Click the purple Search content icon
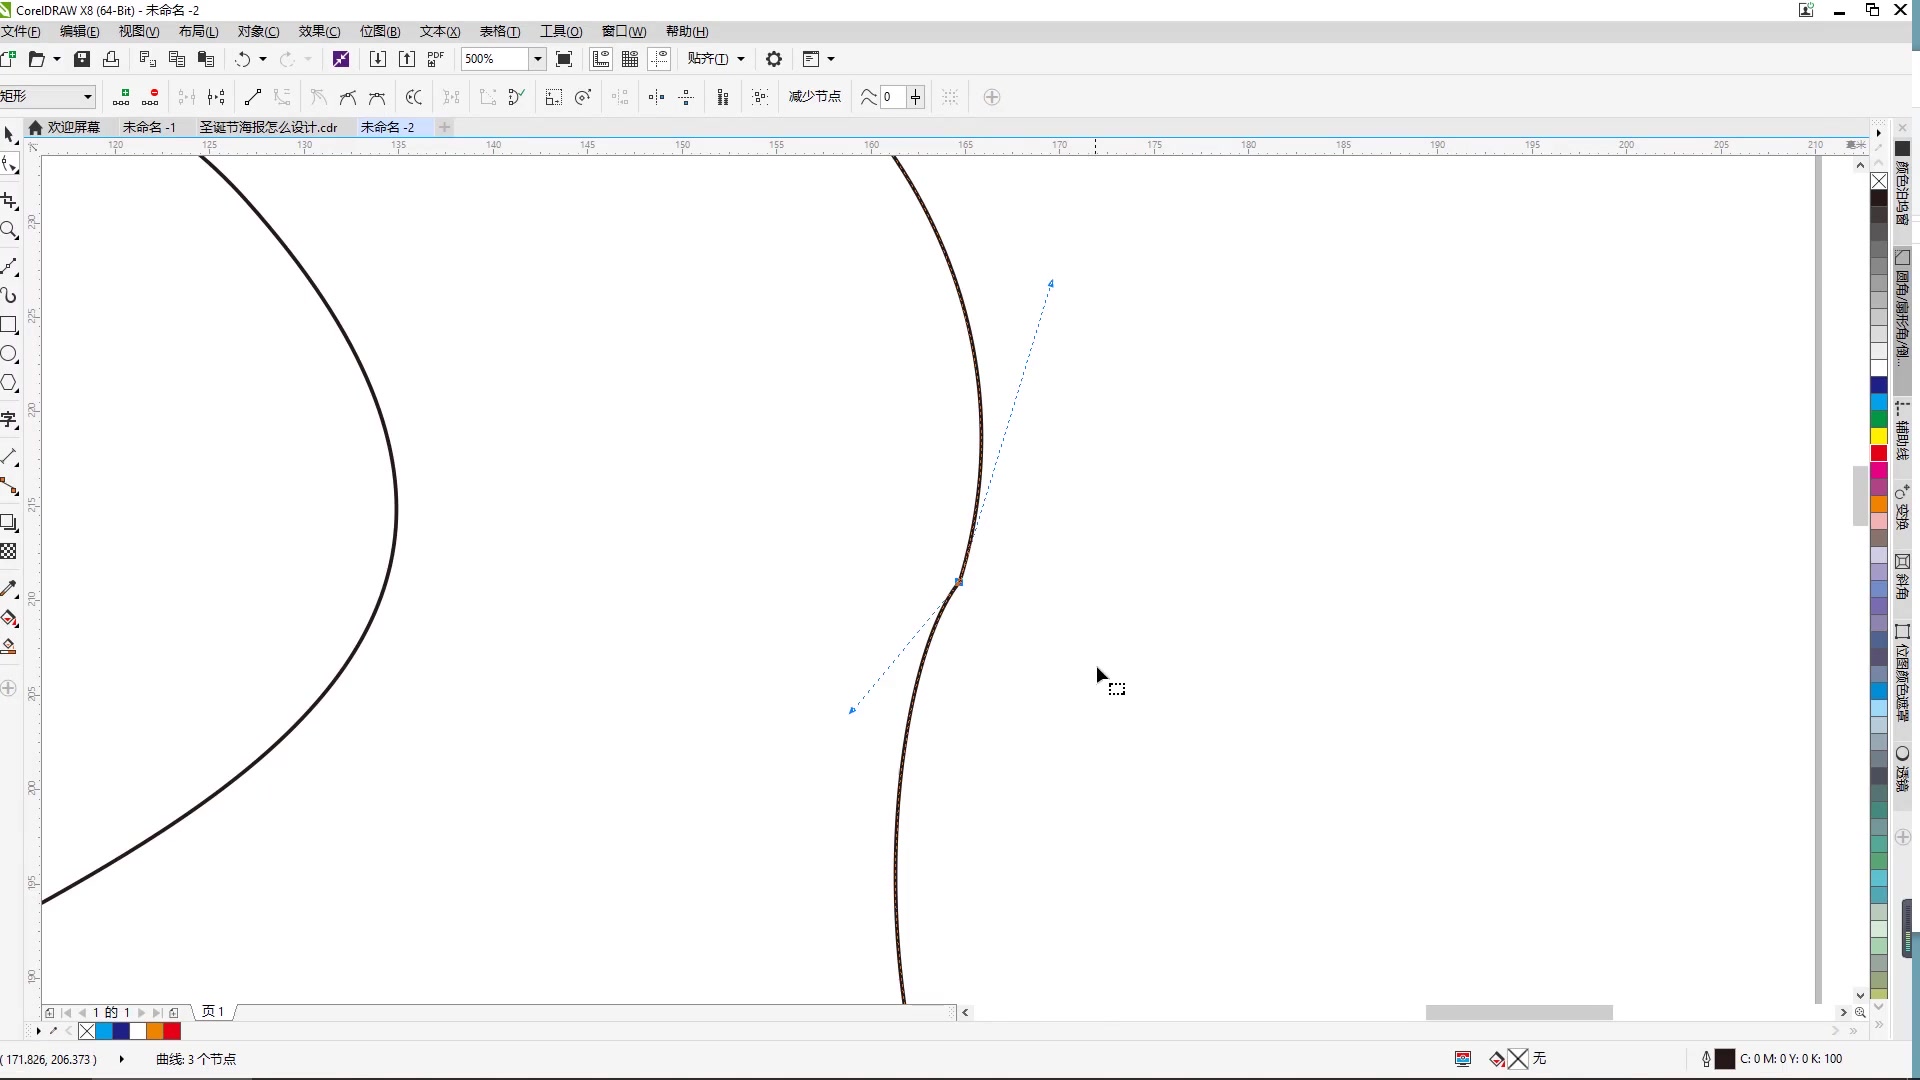 click(341, 59)
